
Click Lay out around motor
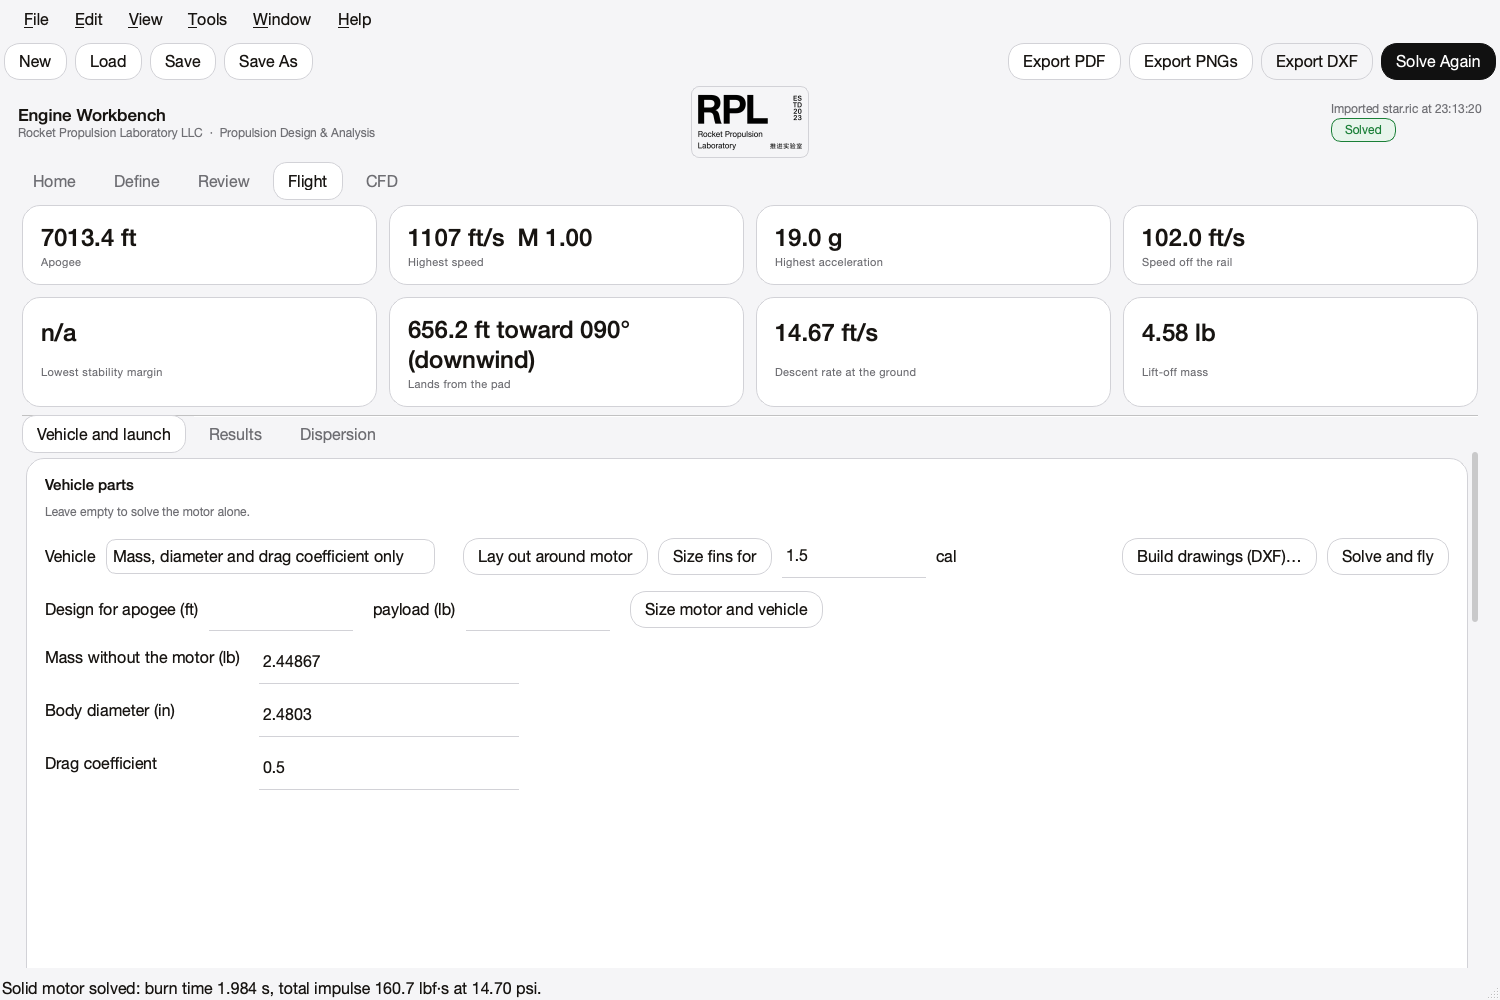pos(555,556)
